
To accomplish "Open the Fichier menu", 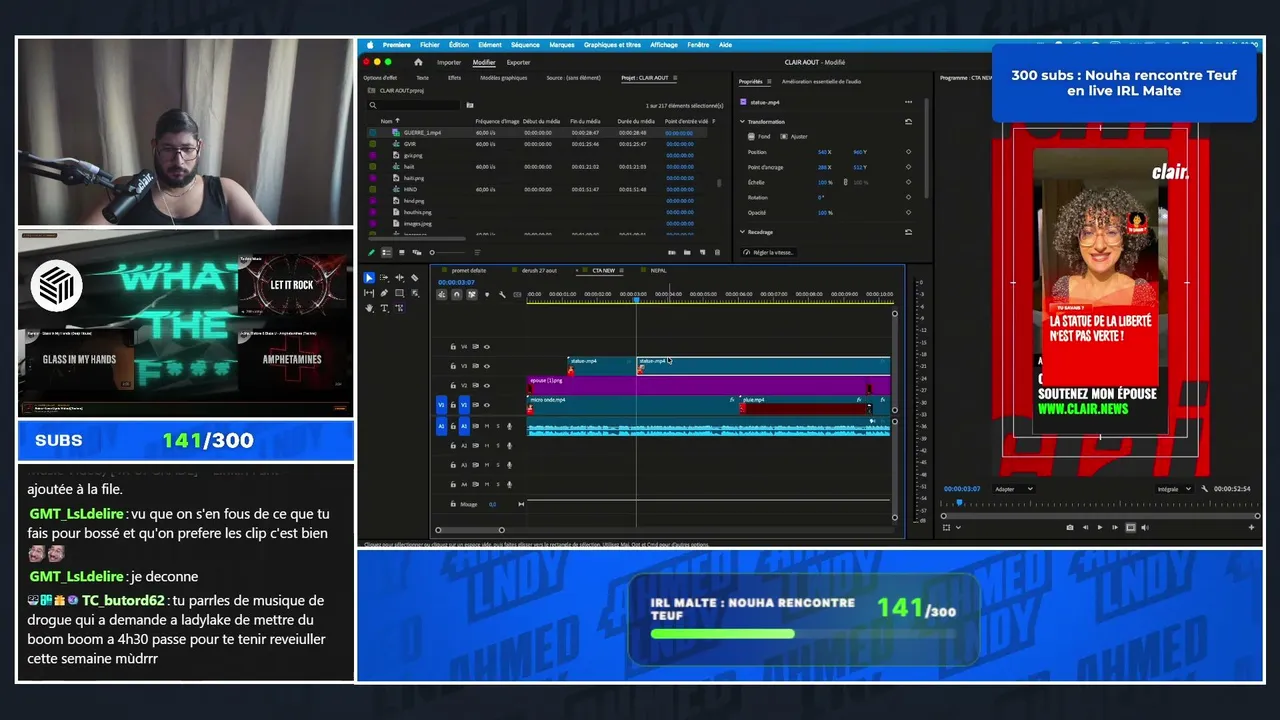I will pyautogui.click(x=430, y=45).
